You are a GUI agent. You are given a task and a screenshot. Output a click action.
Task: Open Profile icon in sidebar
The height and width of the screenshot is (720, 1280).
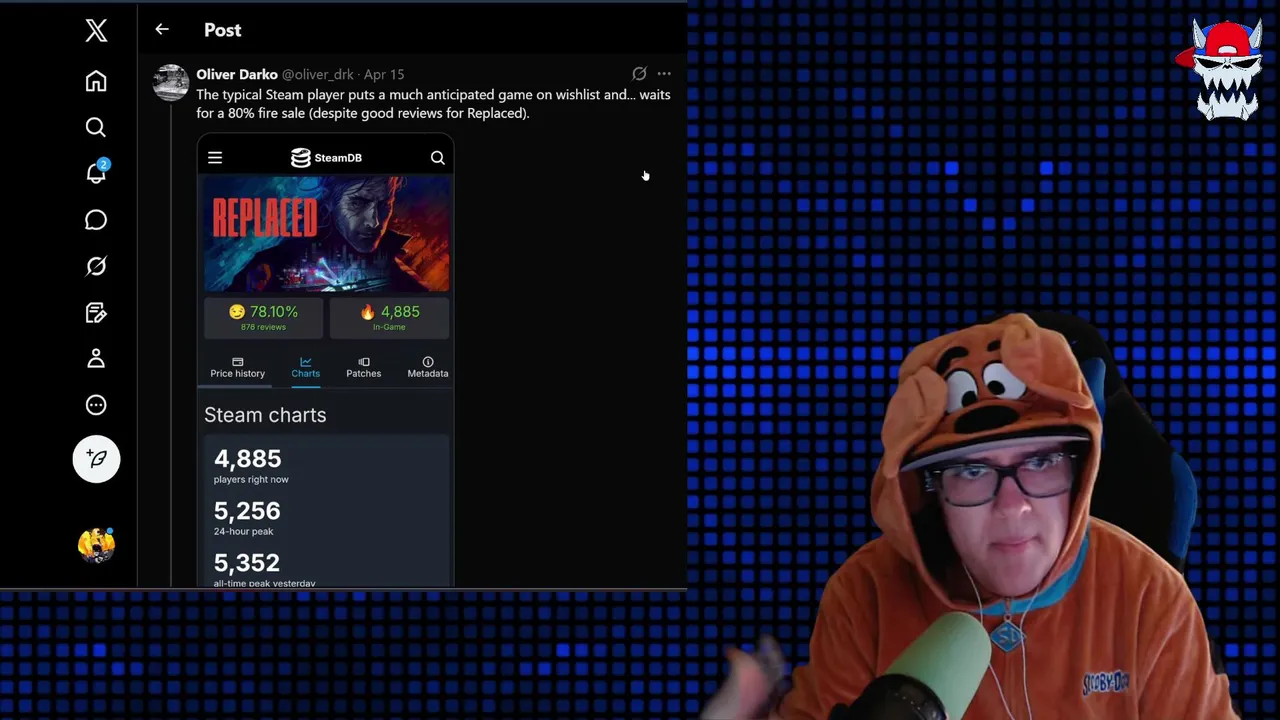click(96, 359)
